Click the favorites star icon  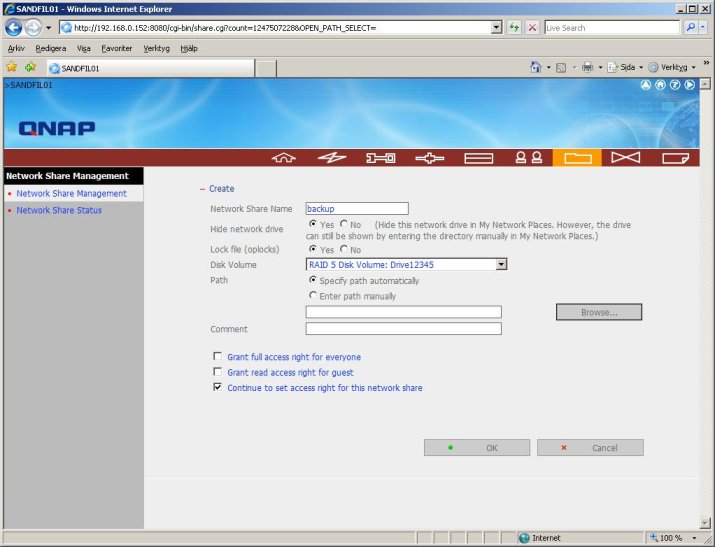[x=12, y=67]
